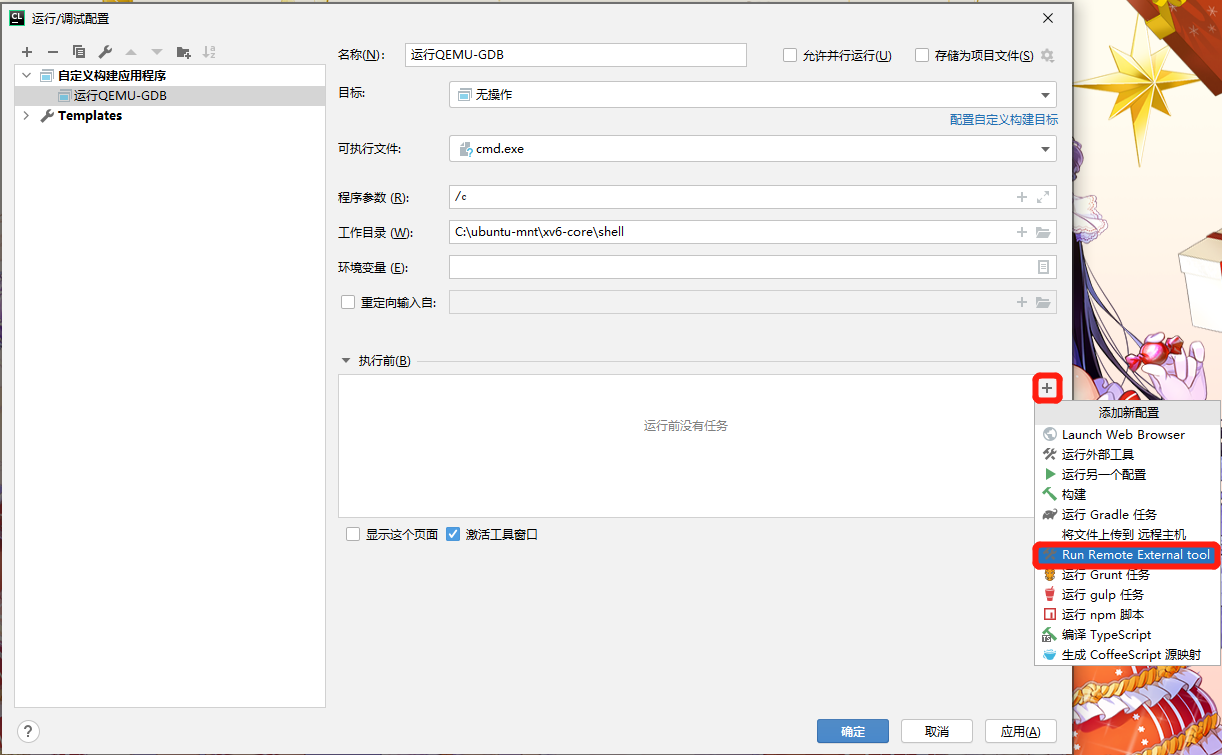The height and width of the screenshot is (755, 1222).
Task: Toggle the 存储为项目文件 checkbox
Action: (x=922, y=56)
